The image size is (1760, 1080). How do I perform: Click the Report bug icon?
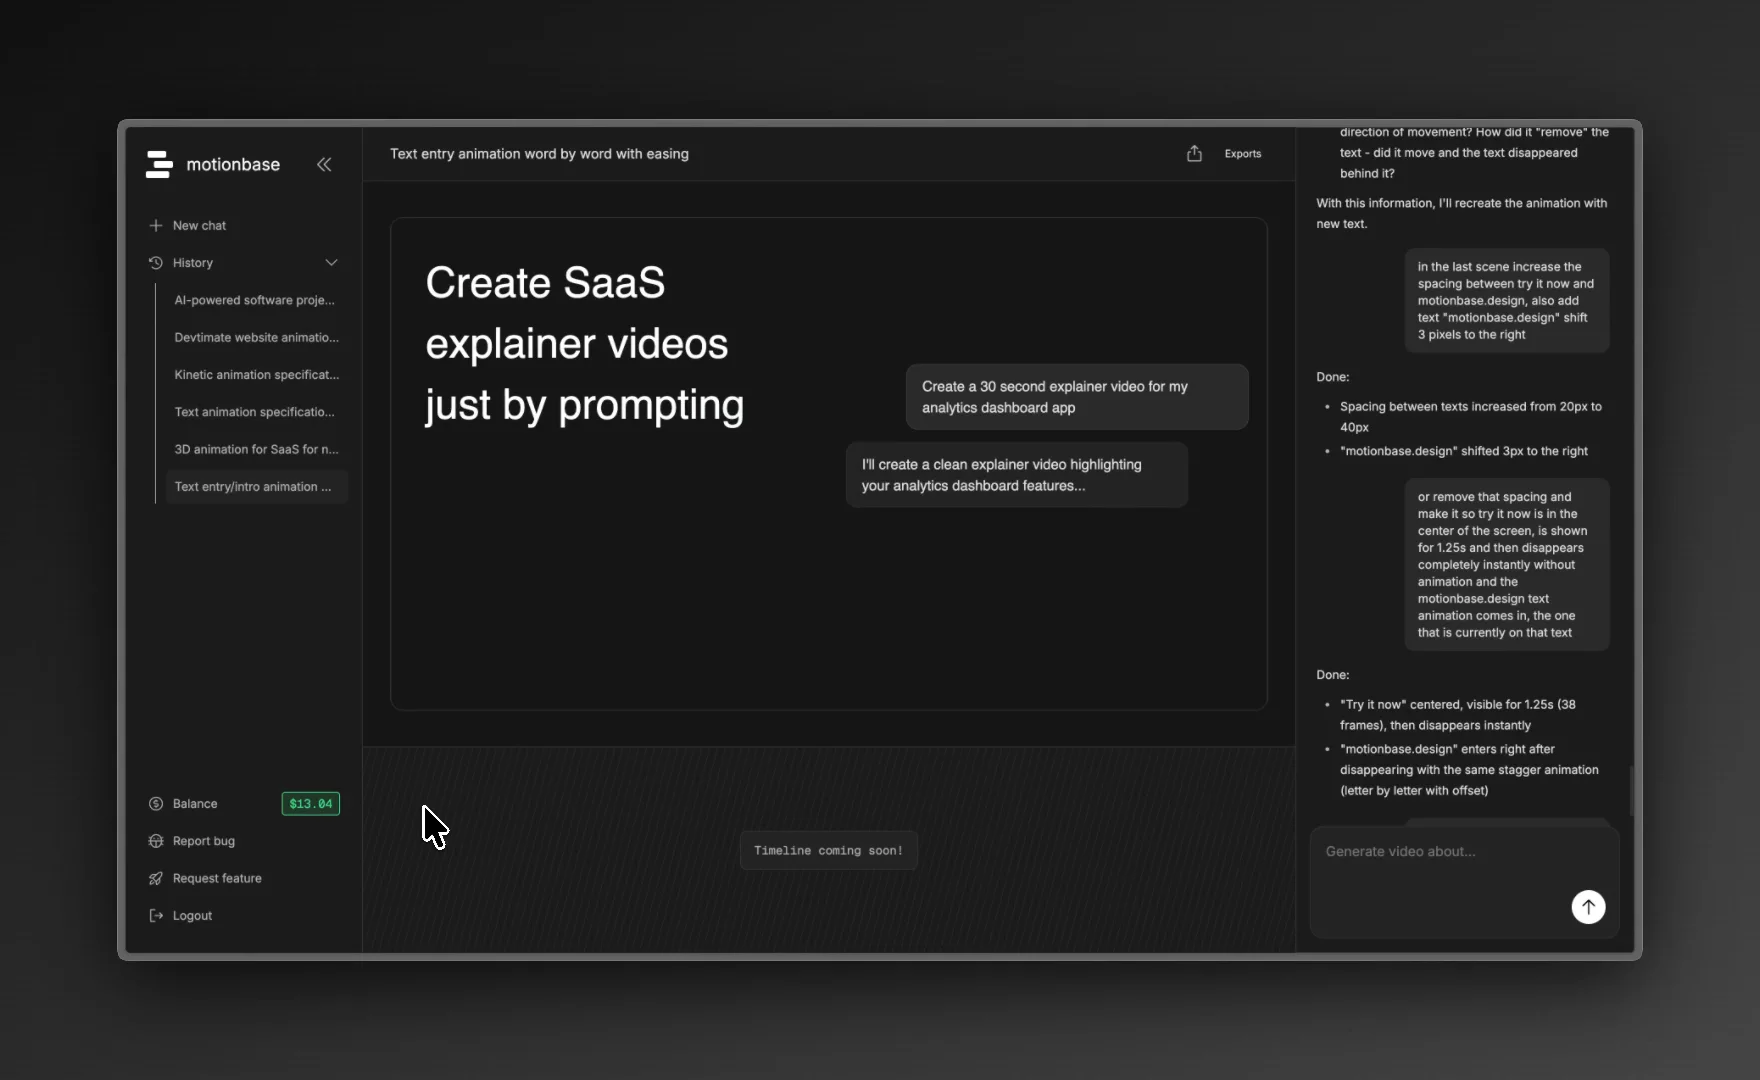pos(156,841)
